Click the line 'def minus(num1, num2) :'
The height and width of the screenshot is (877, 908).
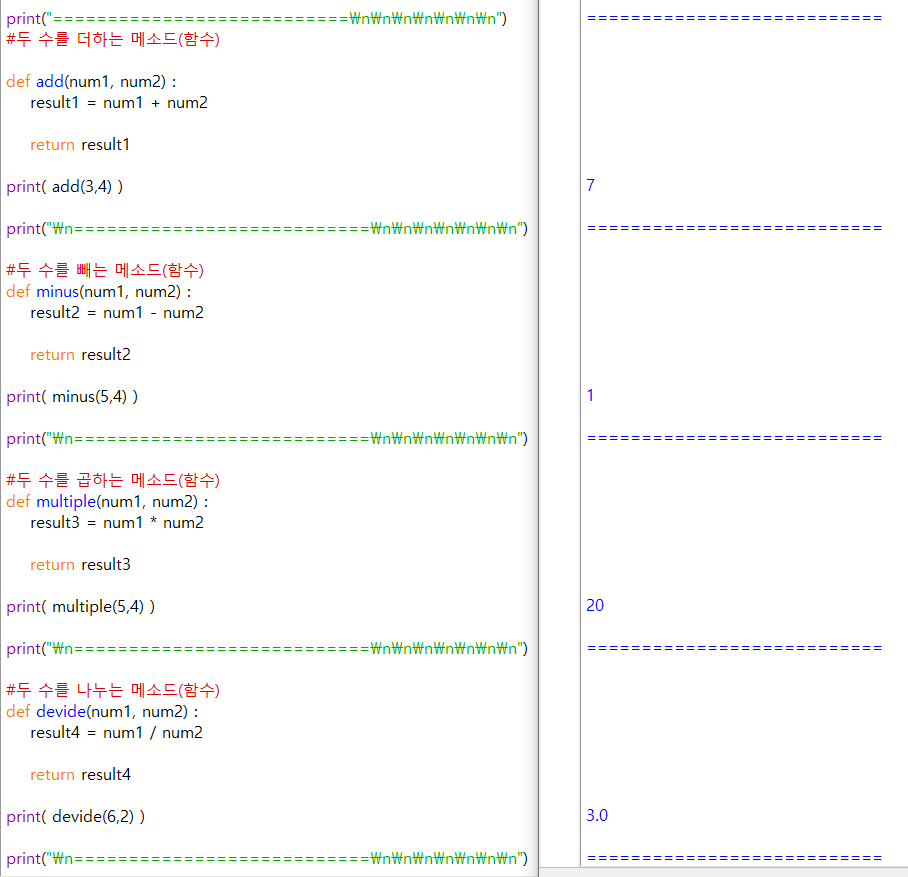click(x=99, y=291)
